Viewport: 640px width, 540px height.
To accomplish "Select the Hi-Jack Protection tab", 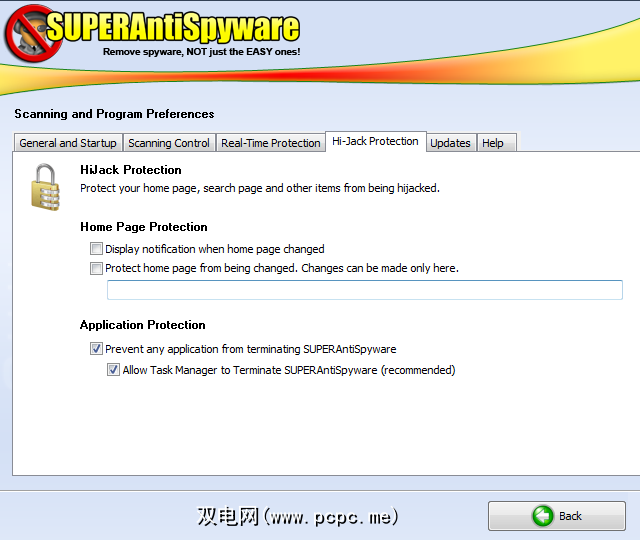I will 376,141.
